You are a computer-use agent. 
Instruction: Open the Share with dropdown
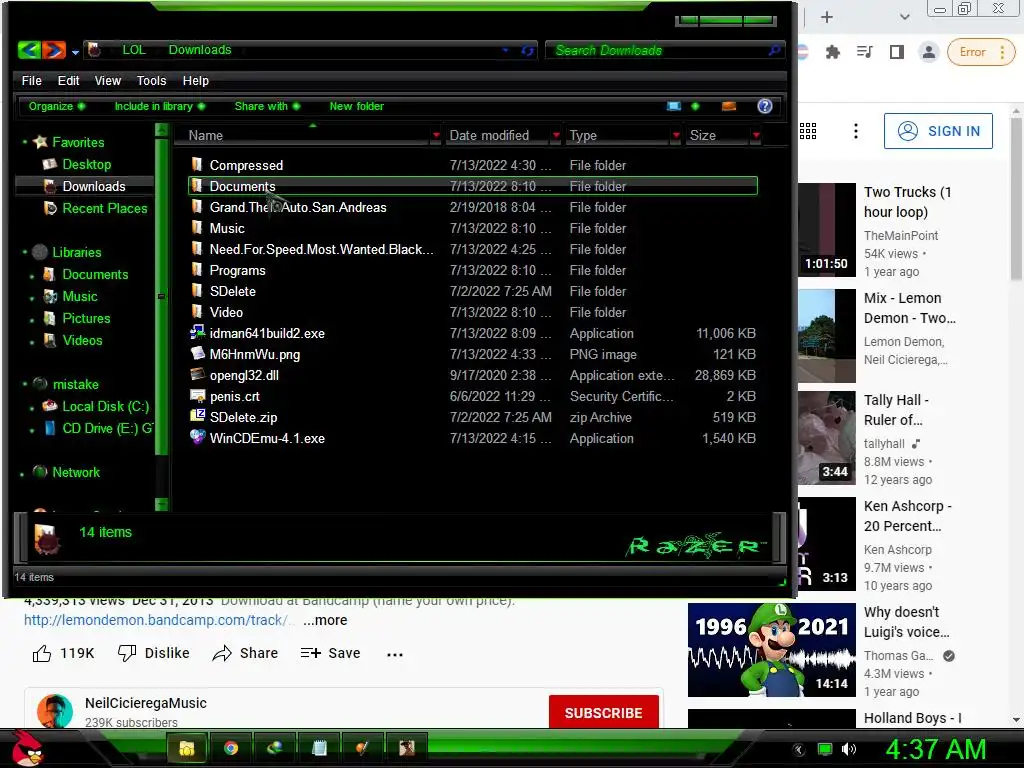click(268, 106)
